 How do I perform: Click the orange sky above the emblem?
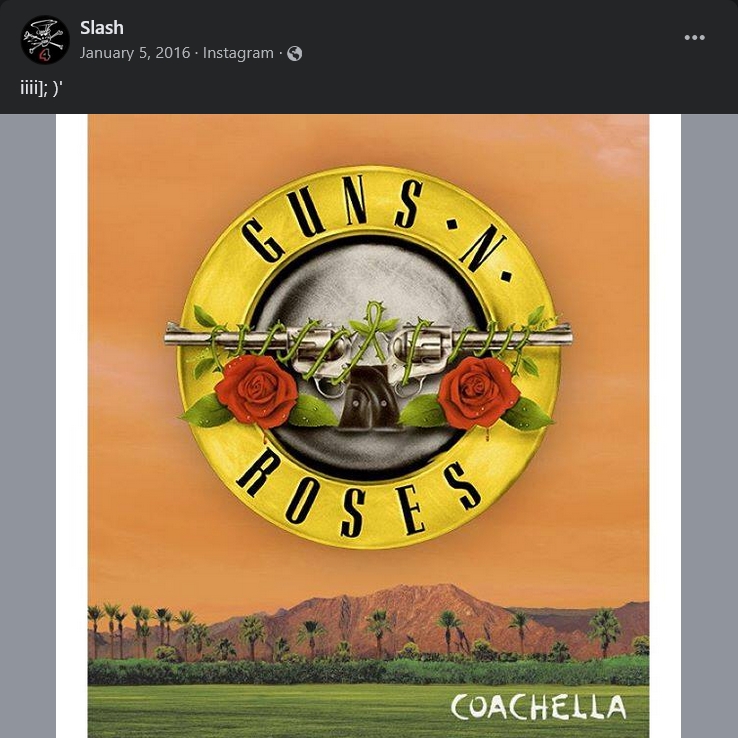(369, 140)
